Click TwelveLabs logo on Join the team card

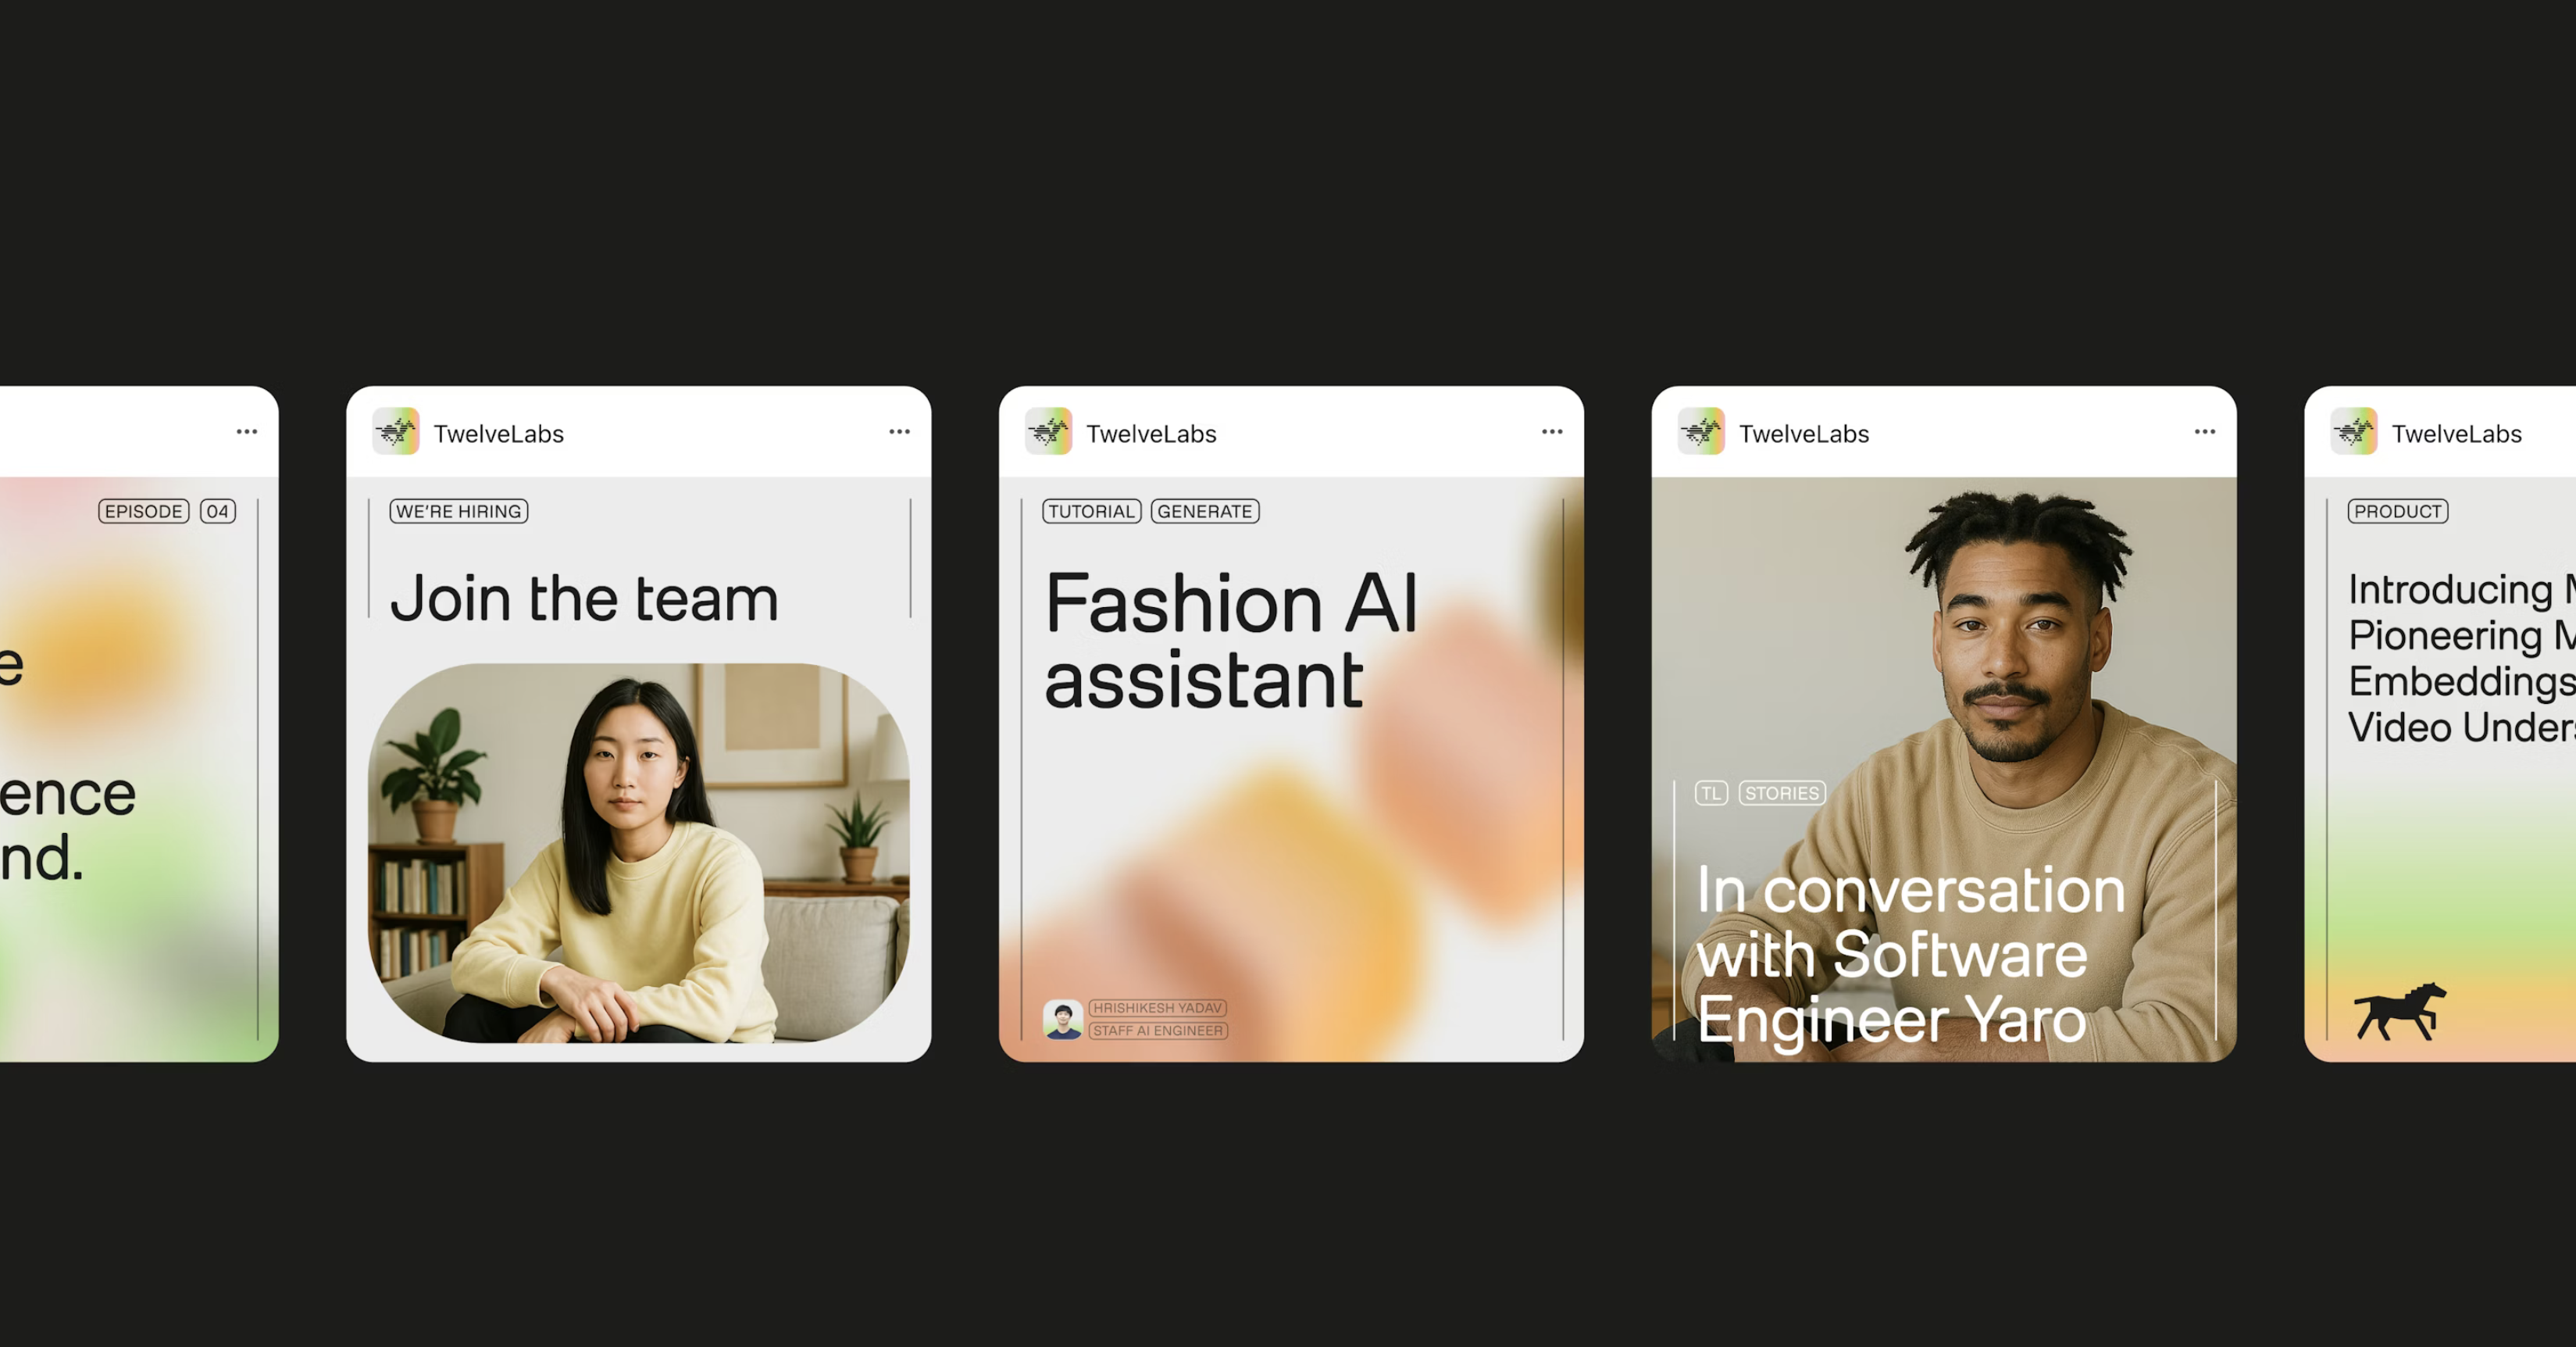point(396,432)
